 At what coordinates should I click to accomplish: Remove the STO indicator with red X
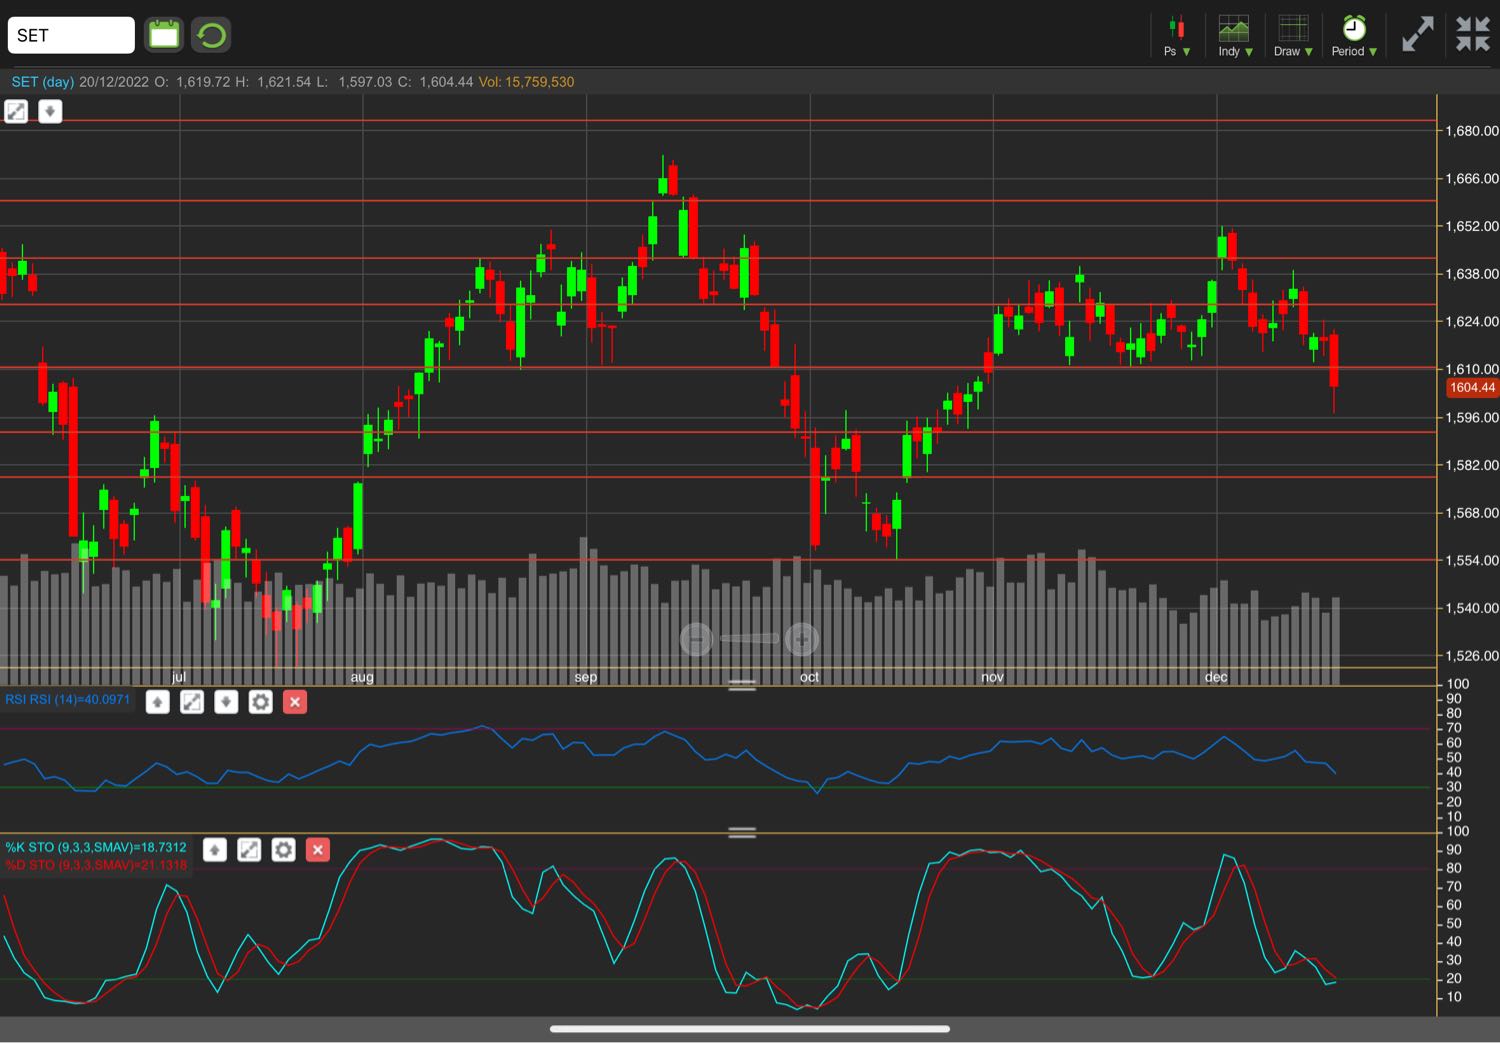(318, 850)
